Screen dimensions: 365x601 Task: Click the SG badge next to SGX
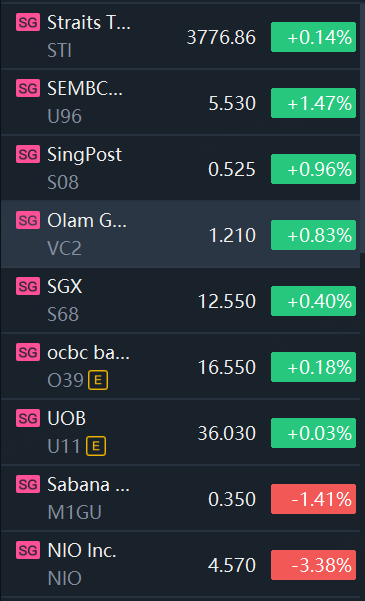pyautogui.click(x=28, y=286)
